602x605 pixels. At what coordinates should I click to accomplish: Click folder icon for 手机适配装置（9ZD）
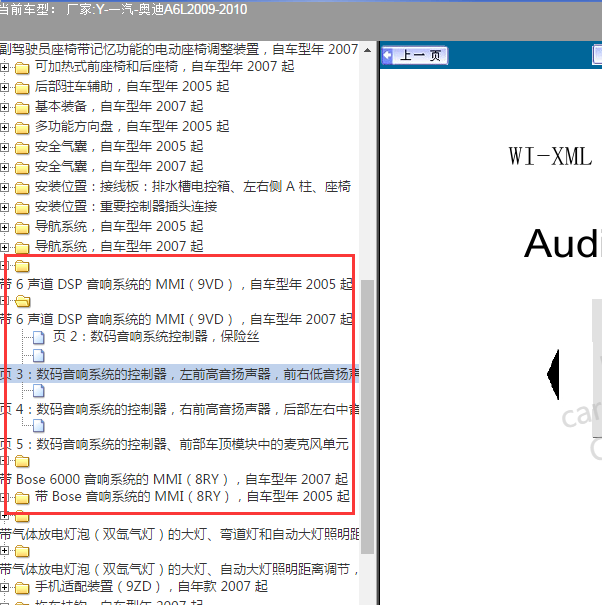click(22, 588)
